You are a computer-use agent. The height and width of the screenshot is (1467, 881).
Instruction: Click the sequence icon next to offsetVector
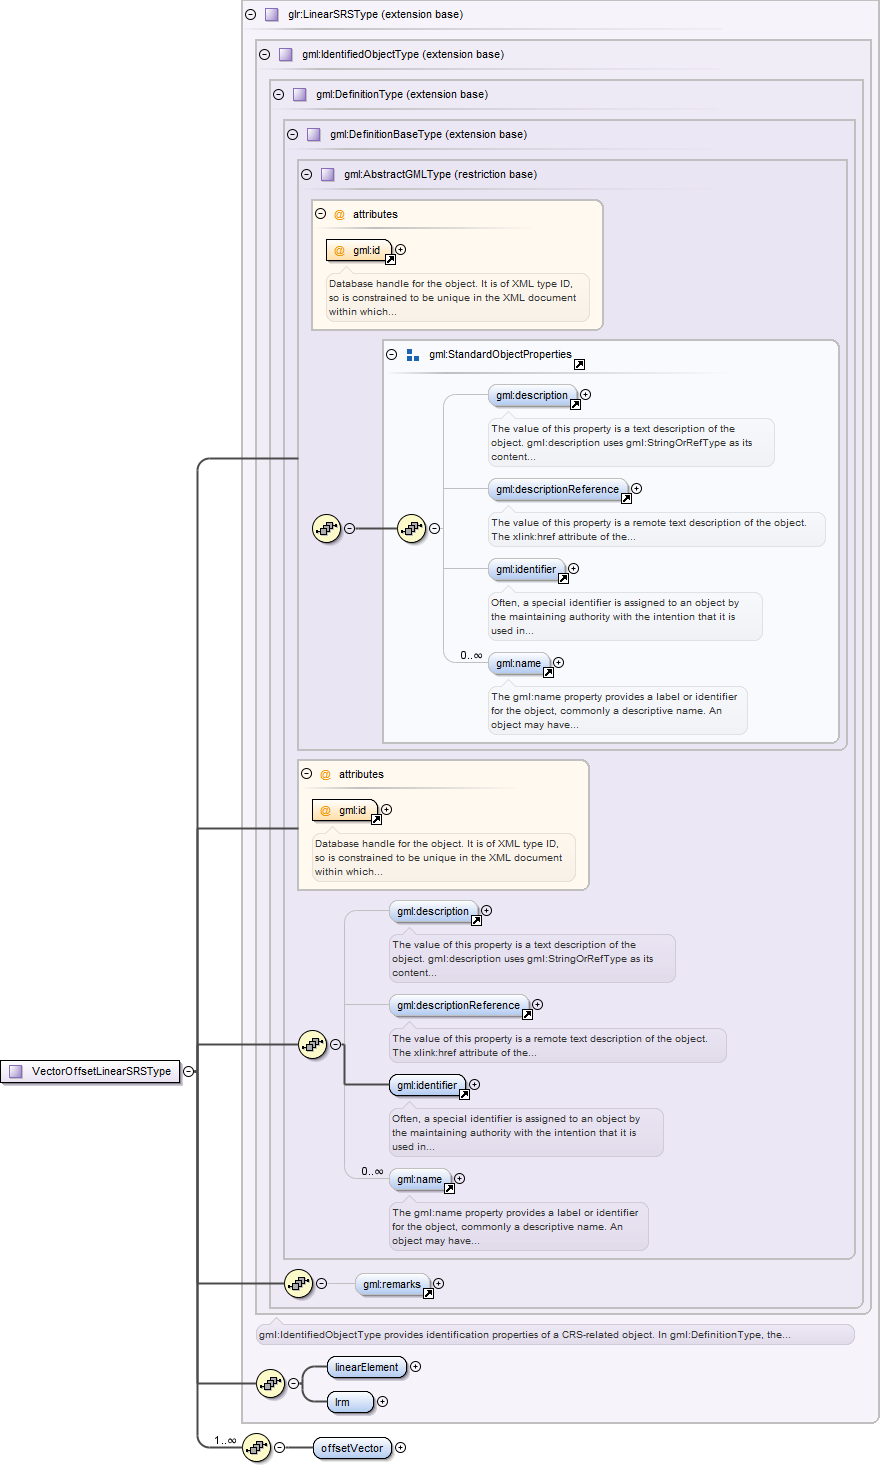pos(256,1447)
